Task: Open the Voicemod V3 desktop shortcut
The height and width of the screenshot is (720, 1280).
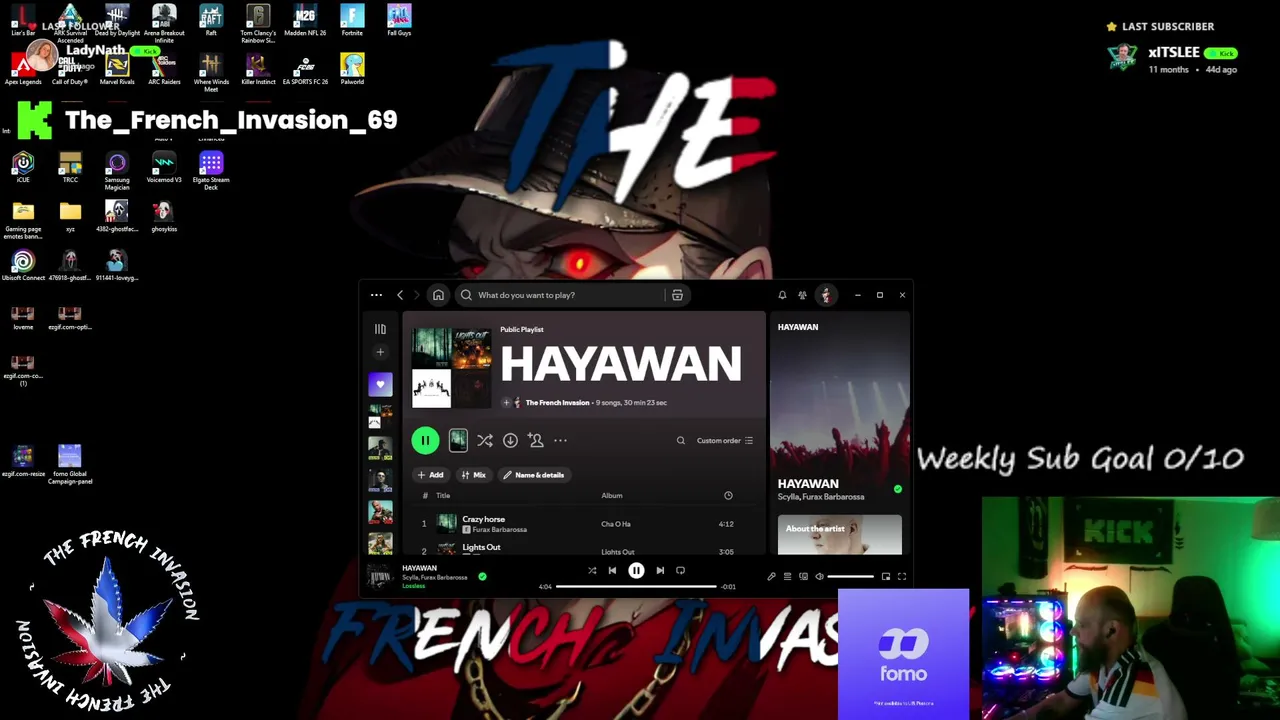Action: 164,167
